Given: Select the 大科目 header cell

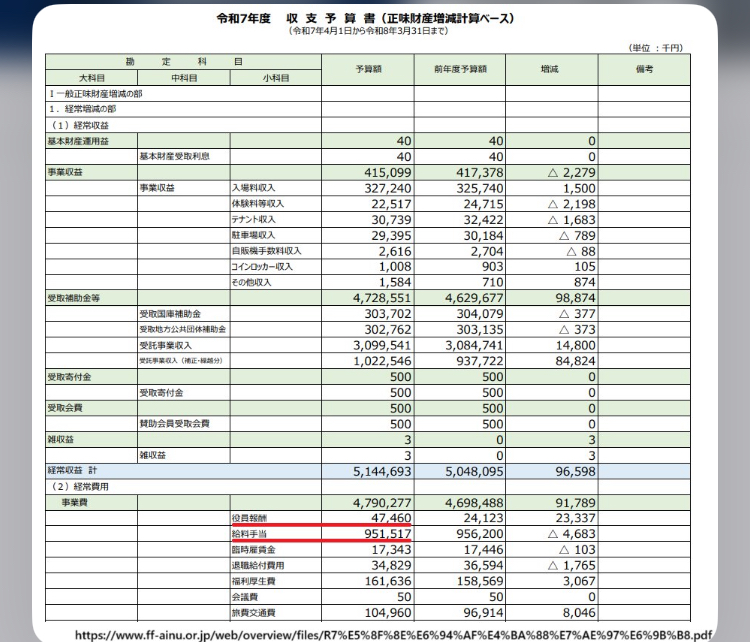Looking at the screenshot, I should coord(91,77).
